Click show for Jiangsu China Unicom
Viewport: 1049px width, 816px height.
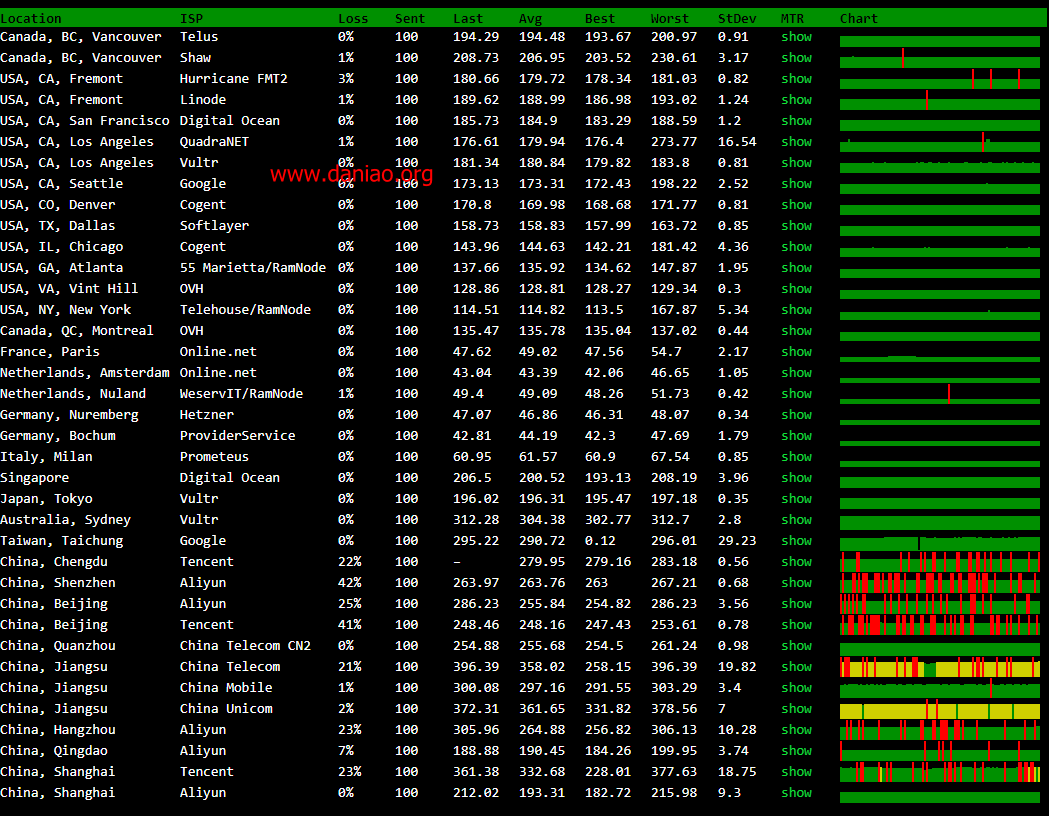point(796,709)
